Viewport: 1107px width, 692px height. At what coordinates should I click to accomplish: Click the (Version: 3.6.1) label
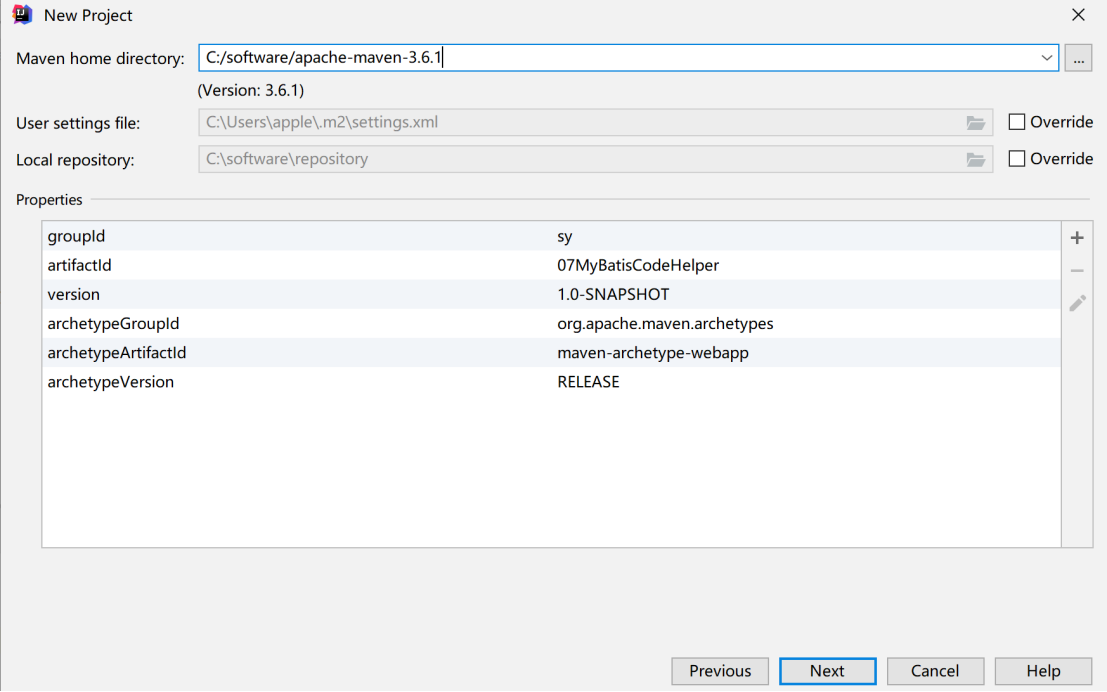[251, 90]
